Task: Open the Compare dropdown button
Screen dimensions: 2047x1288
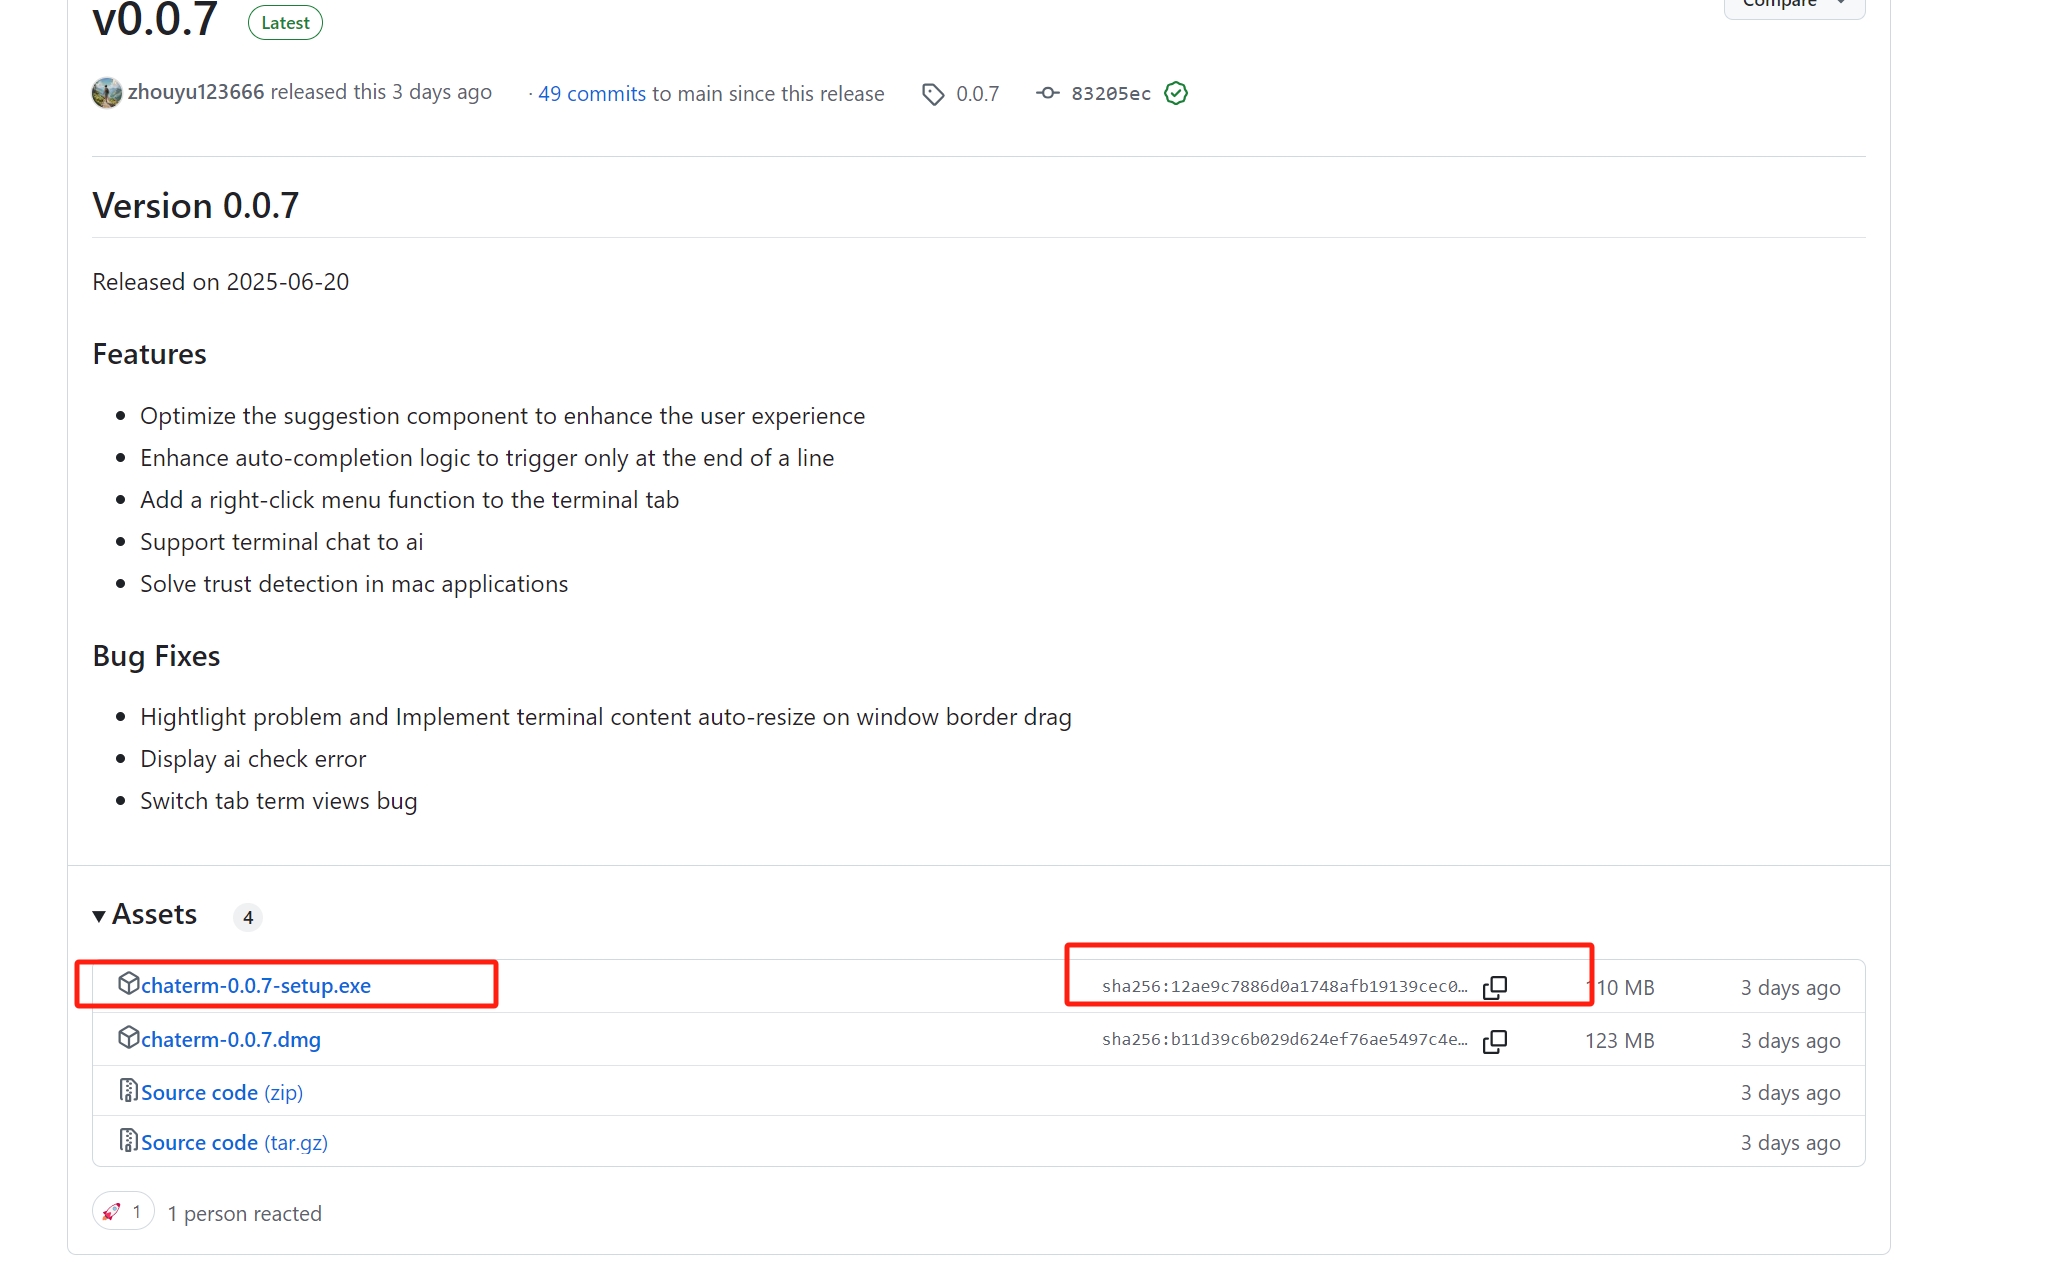Action: [x=1794, y=6]
